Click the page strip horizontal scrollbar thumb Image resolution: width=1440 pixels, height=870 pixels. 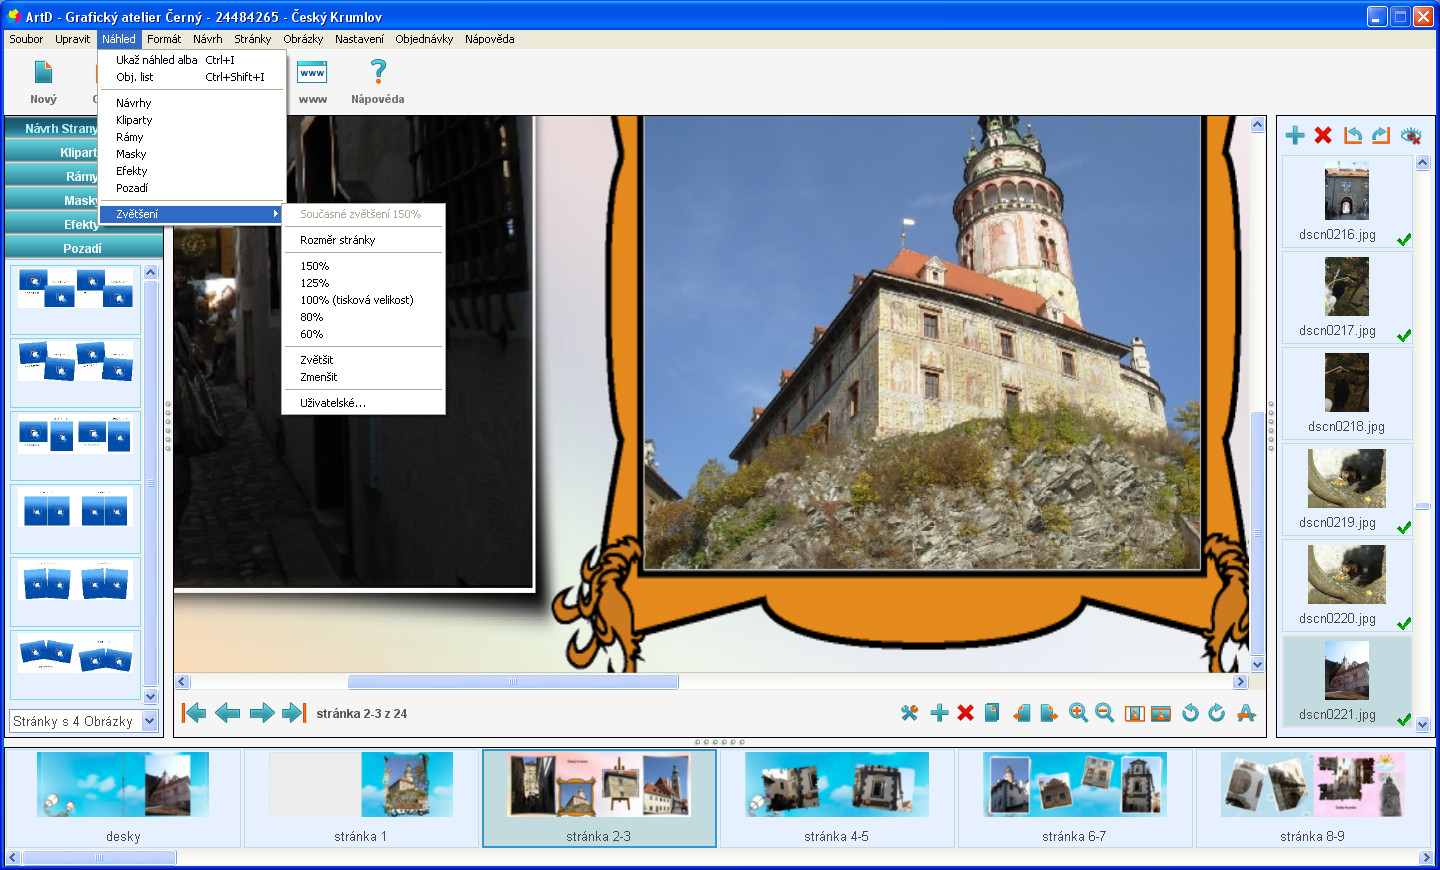[x=99, y=858]
